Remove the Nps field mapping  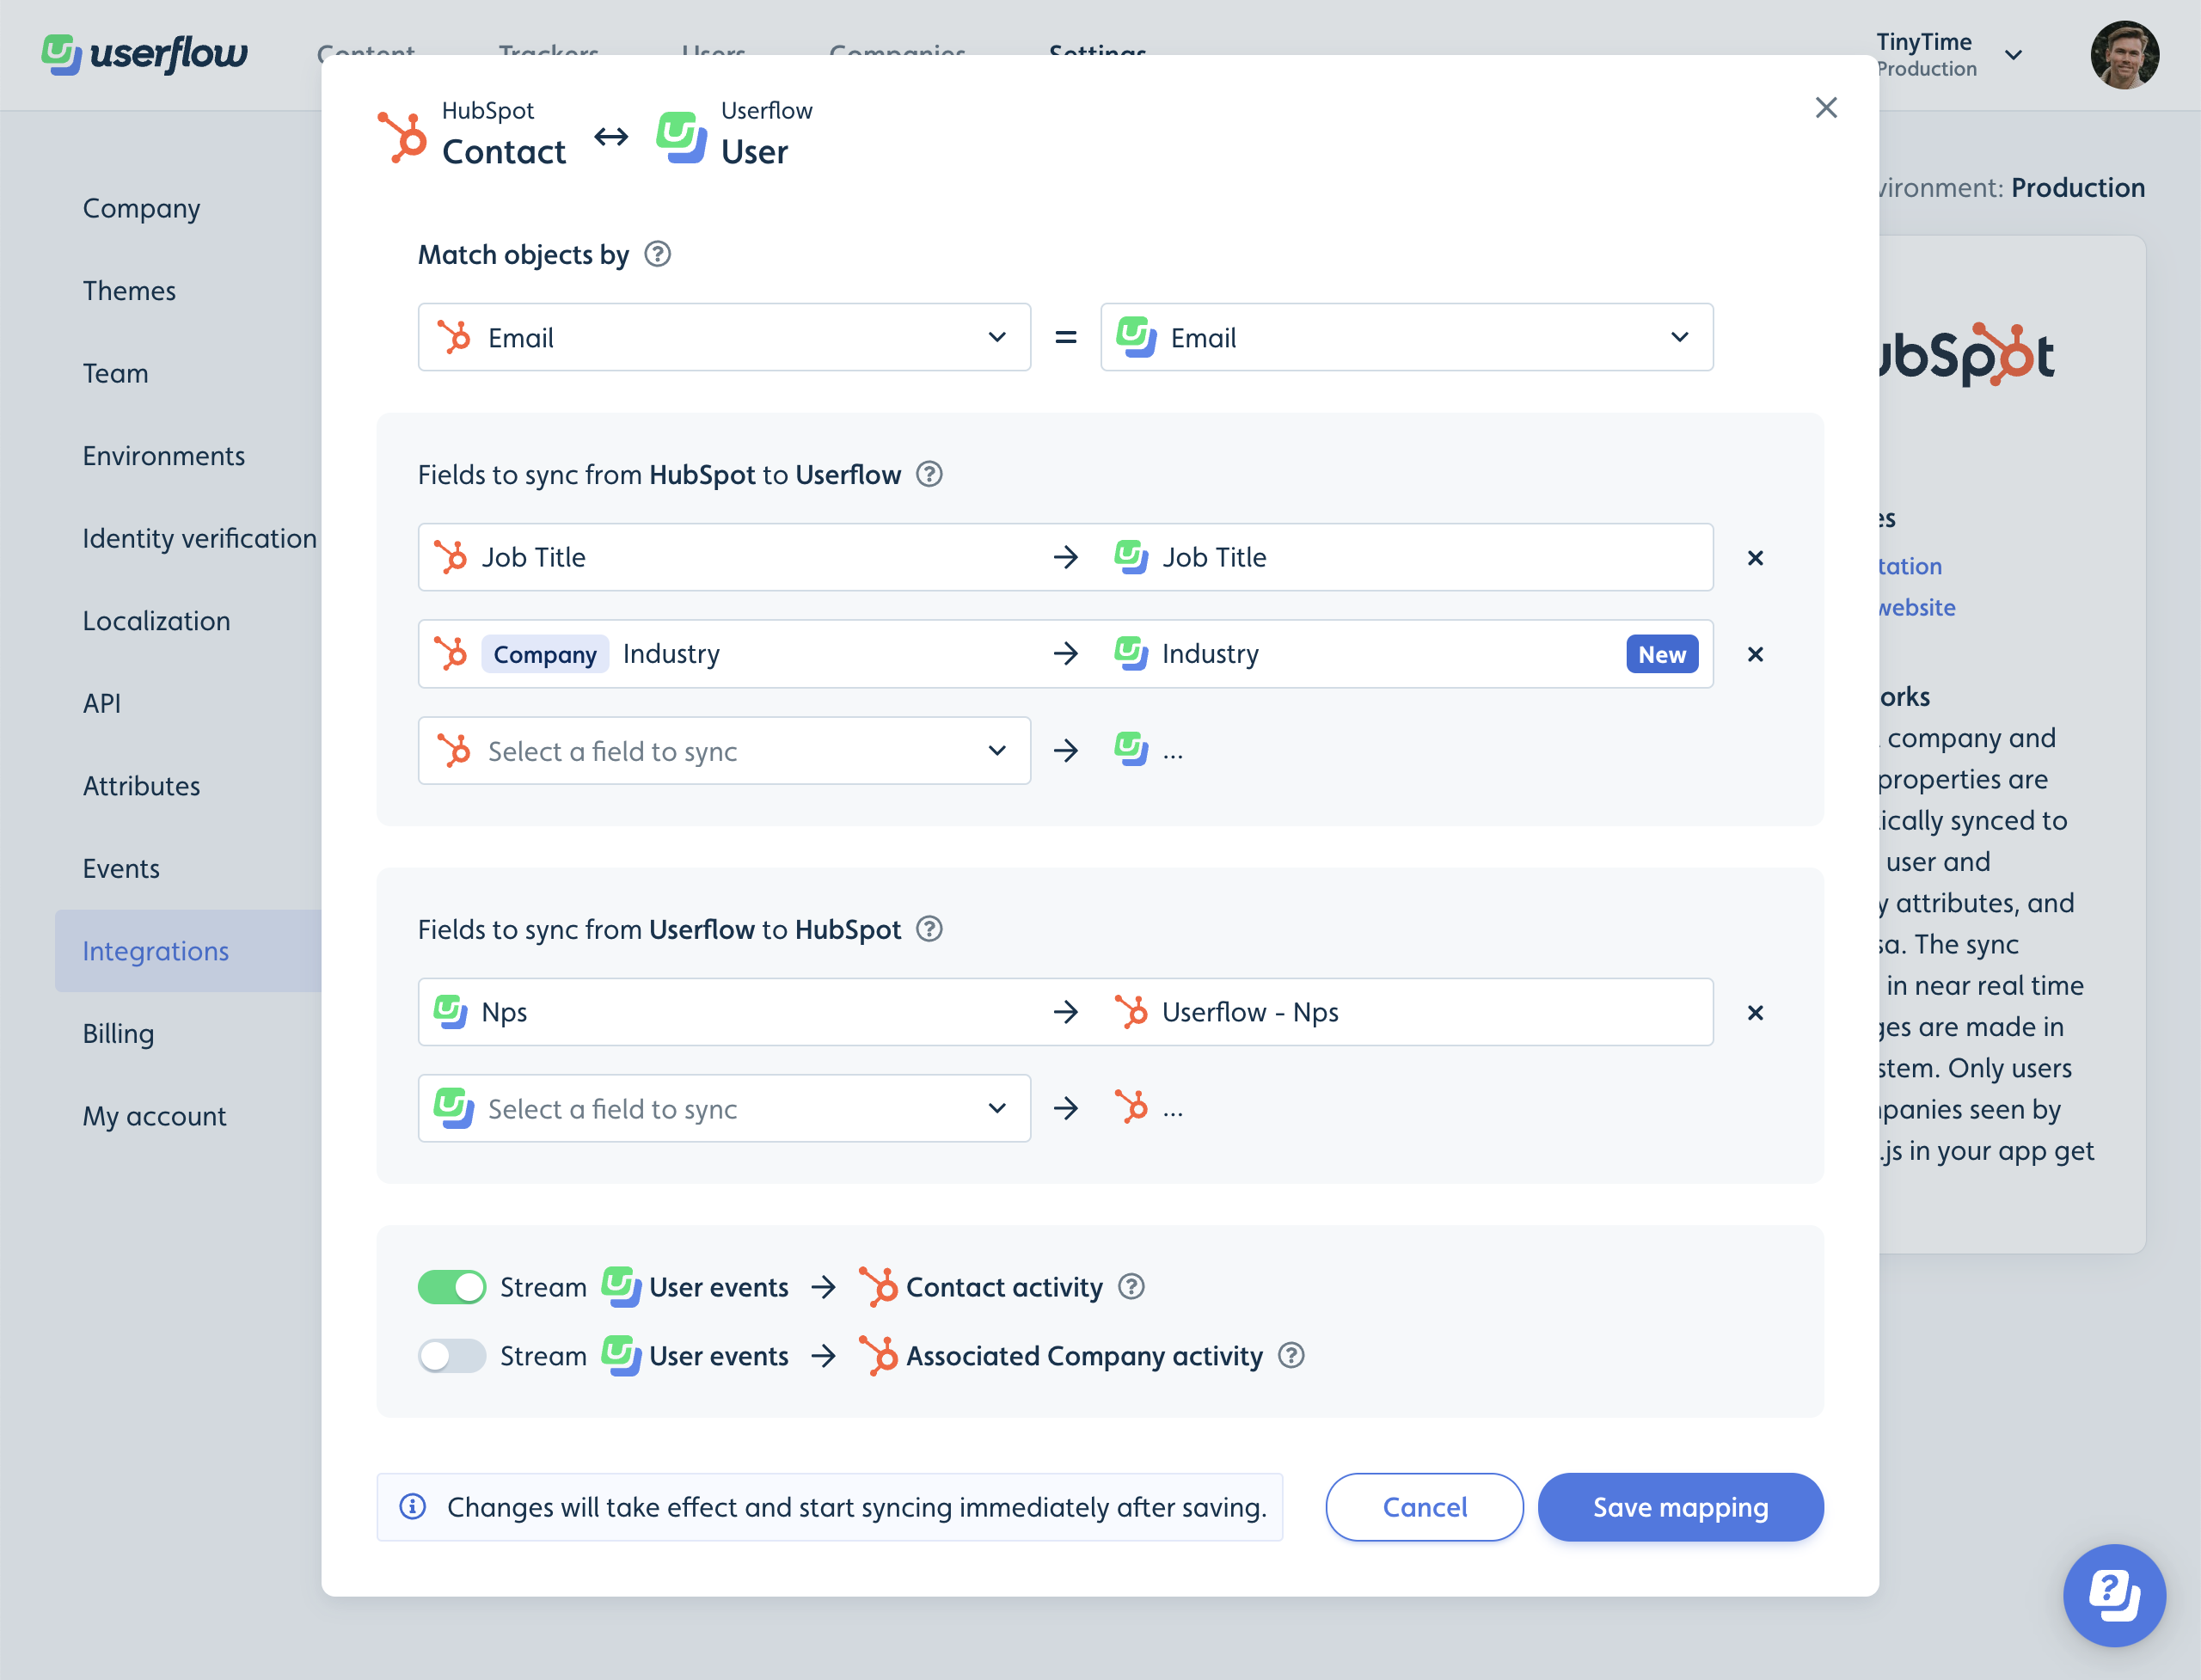click(1755, 1012)
